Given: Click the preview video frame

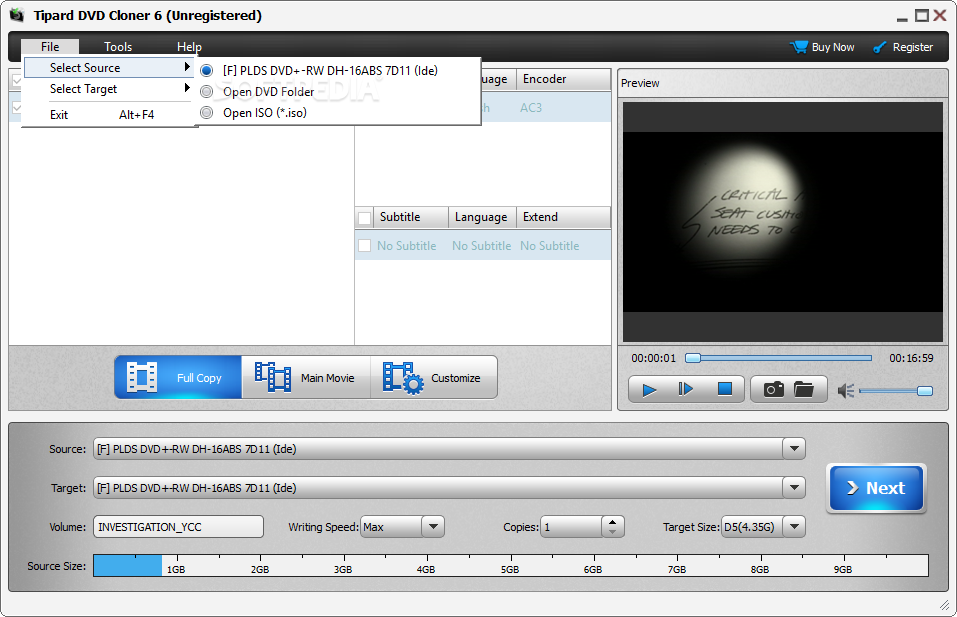Looking at the screenshot, I should coord(782,222).
